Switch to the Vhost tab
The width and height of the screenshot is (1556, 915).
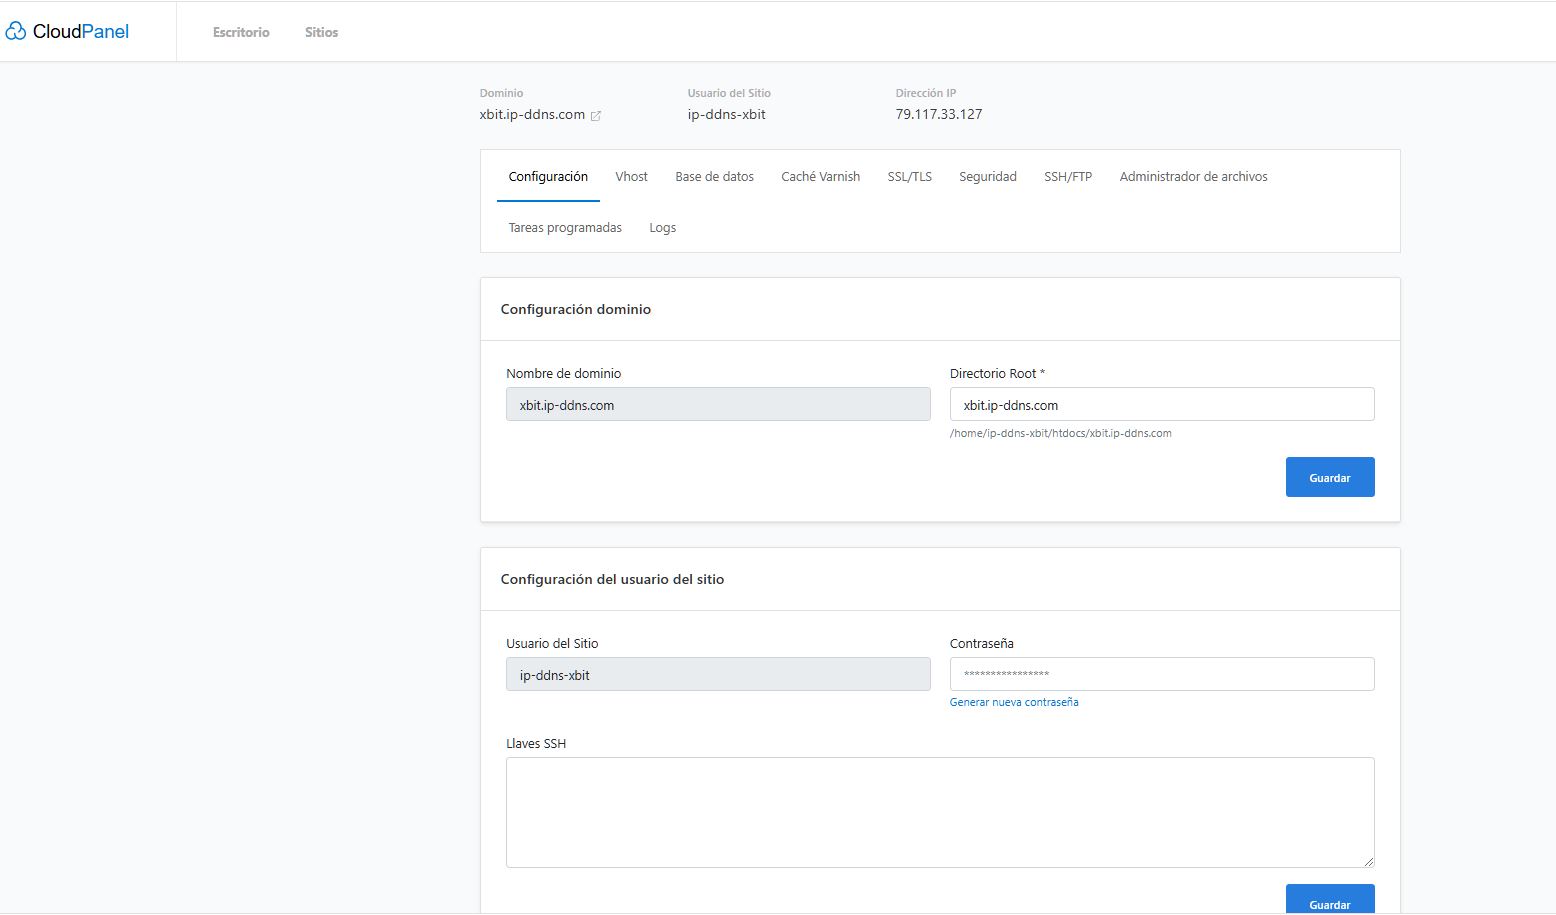[x=631, y=177]
